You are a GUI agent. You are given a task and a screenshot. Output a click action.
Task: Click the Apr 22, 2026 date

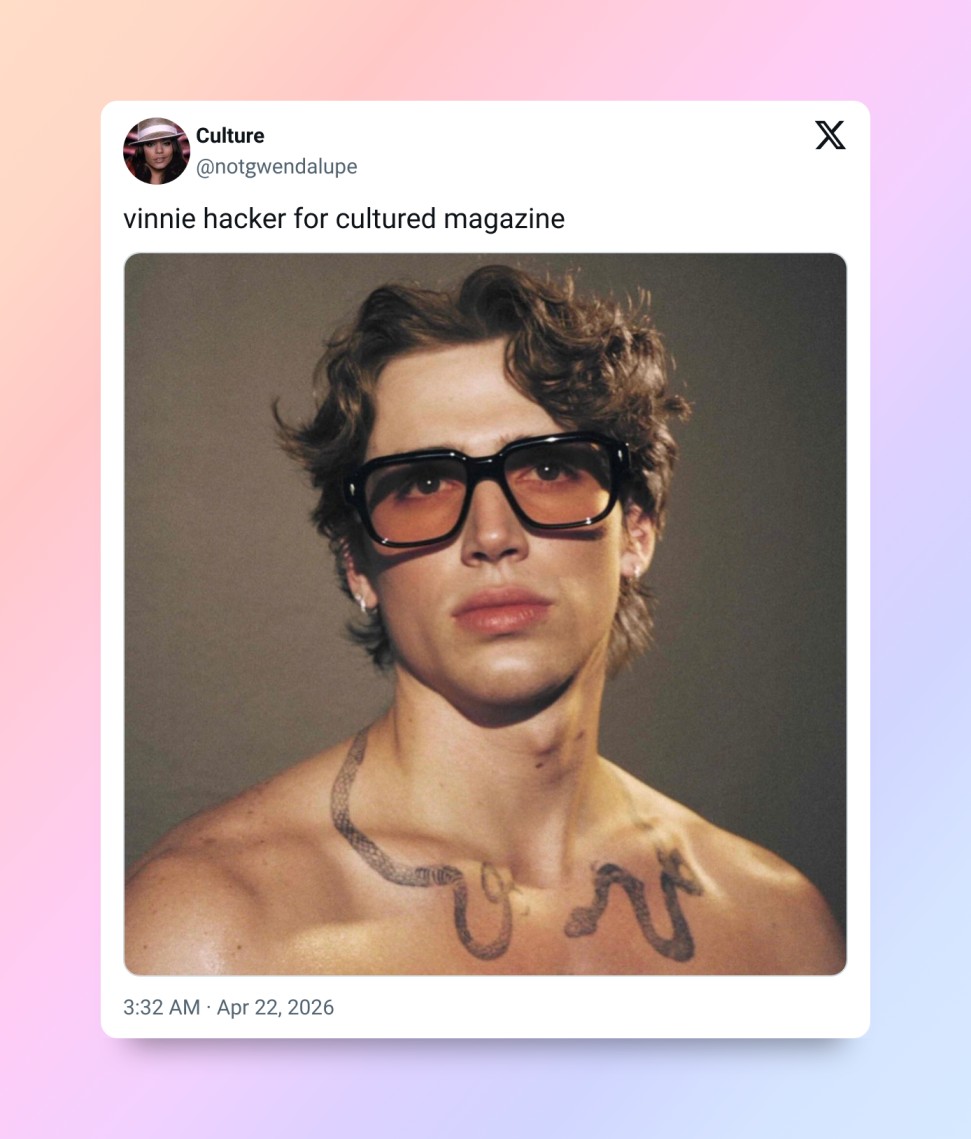tap(275, 1008)
